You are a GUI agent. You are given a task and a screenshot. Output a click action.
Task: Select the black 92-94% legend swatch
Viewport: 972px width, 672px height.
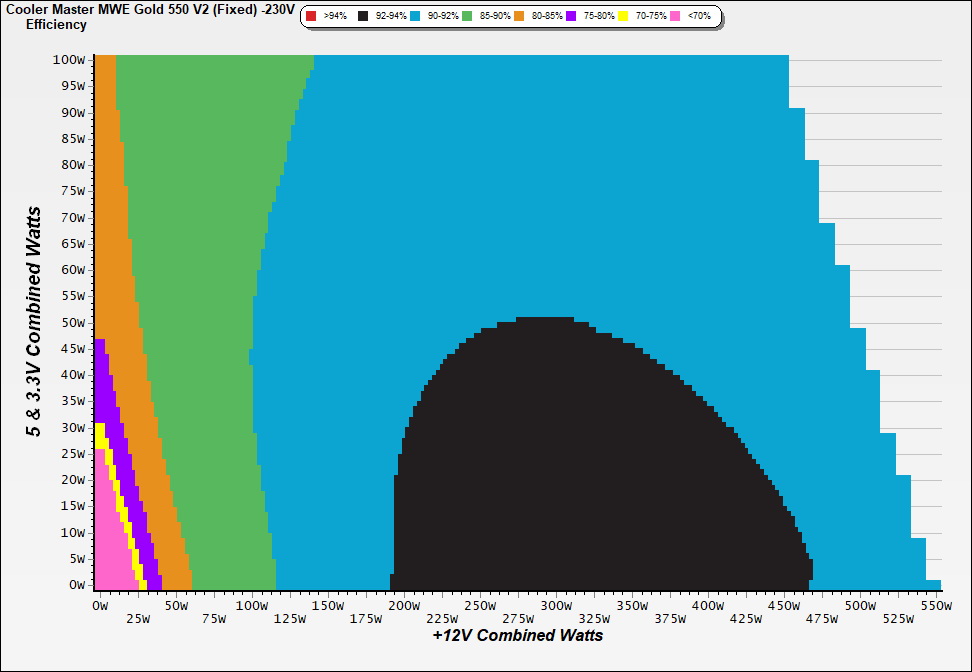363,17
